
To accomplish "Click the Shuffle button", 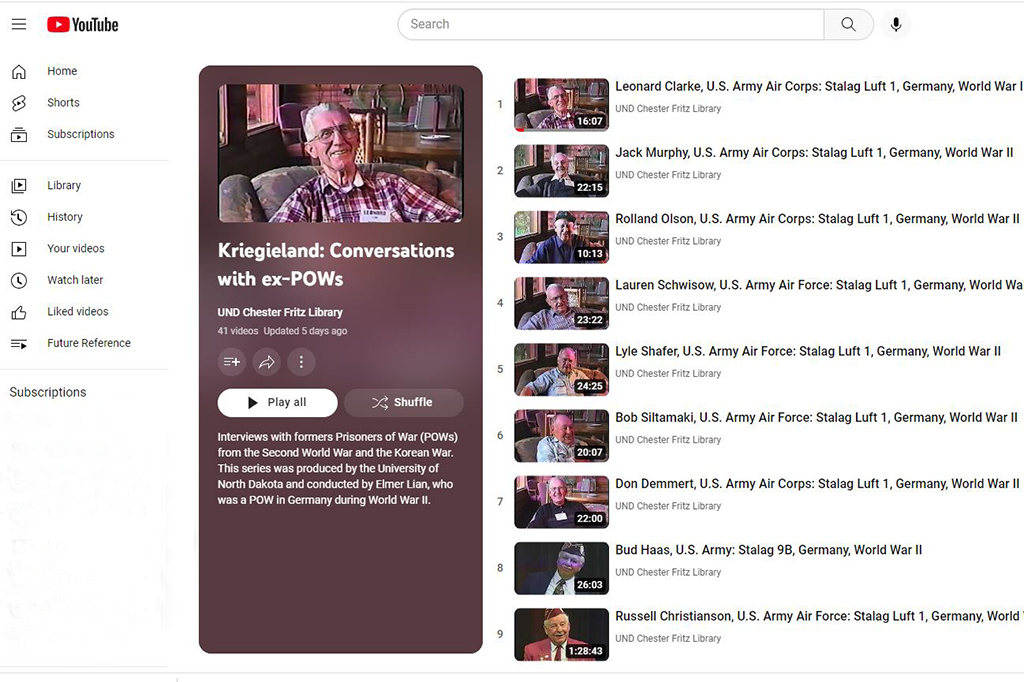I will (404, 402).
